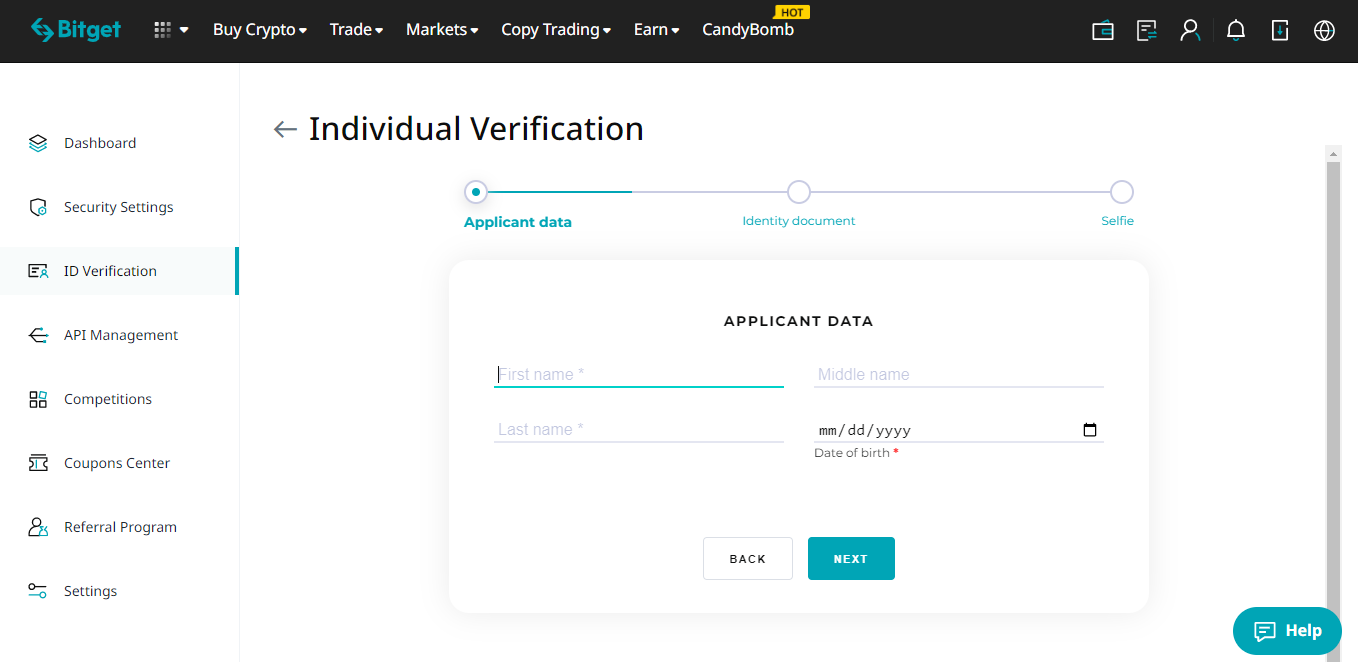The height and width of the screenshot is (662, 1358).
Task: Expand the caret beside apps grid
Action: point(184,31)
